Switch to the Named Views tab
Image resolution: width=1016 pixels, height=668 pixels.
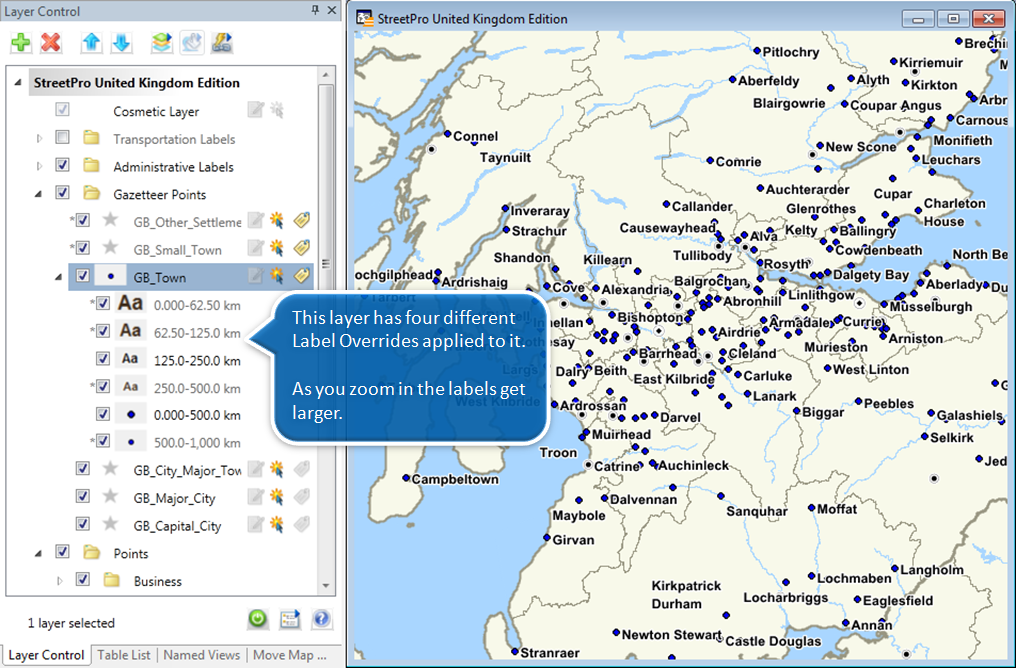(202, 655)
